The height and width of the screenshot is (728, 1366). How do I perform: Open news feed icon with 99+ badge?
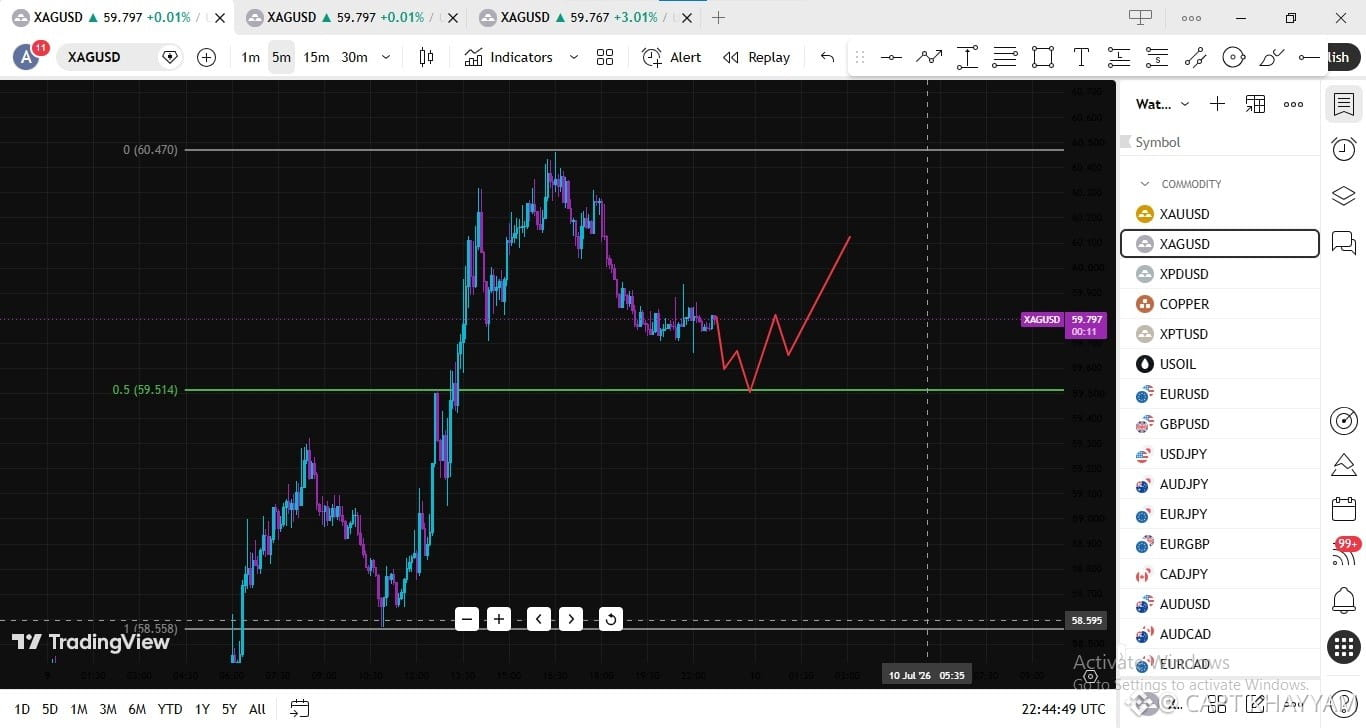coord(1344,553)
